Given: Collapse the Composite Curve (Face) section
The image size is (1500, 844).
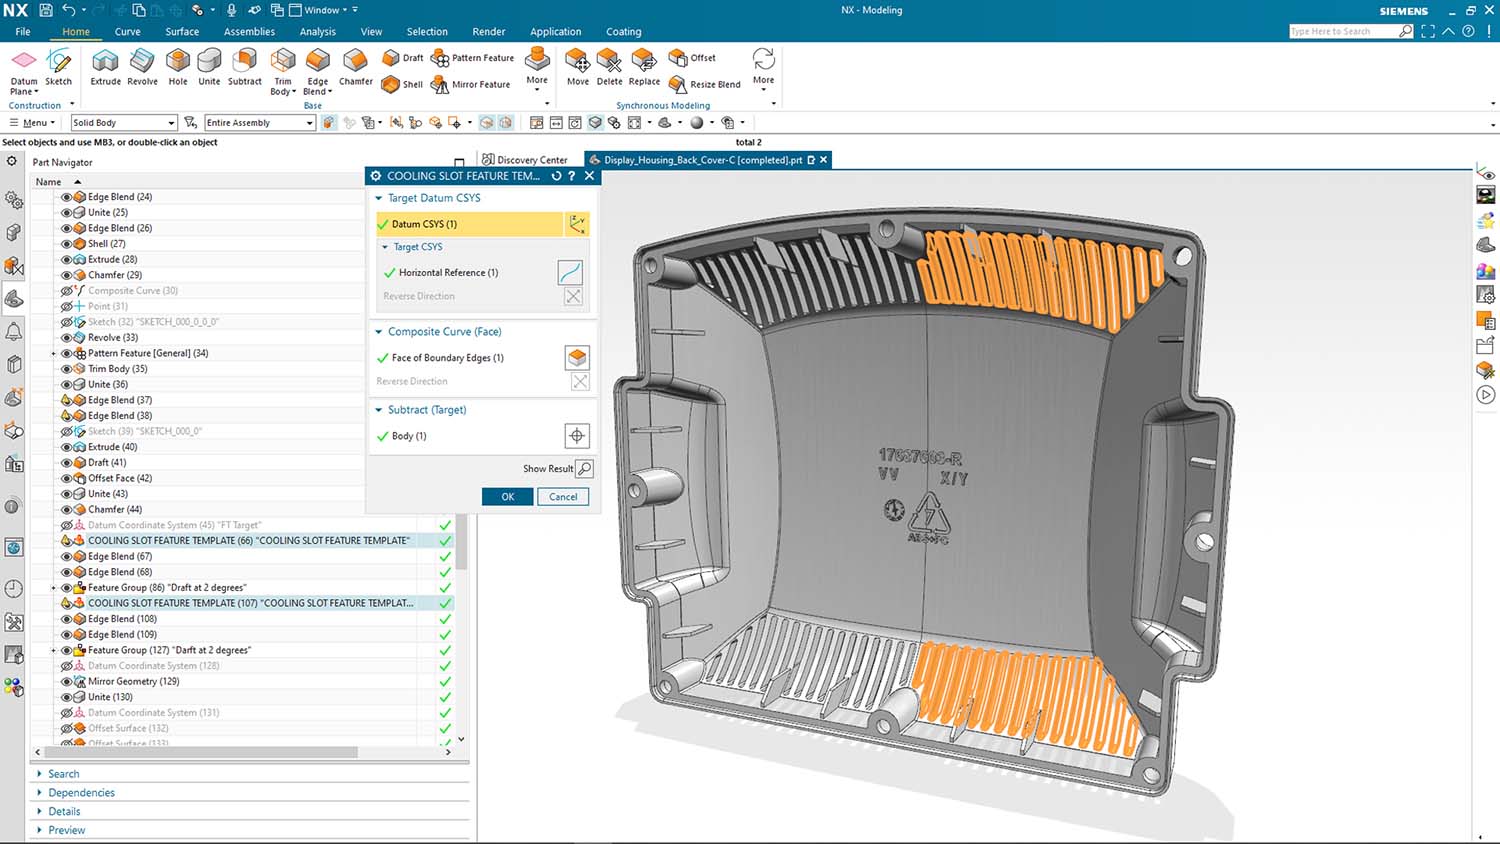Looking at the screenshot, I should point(379,332).
